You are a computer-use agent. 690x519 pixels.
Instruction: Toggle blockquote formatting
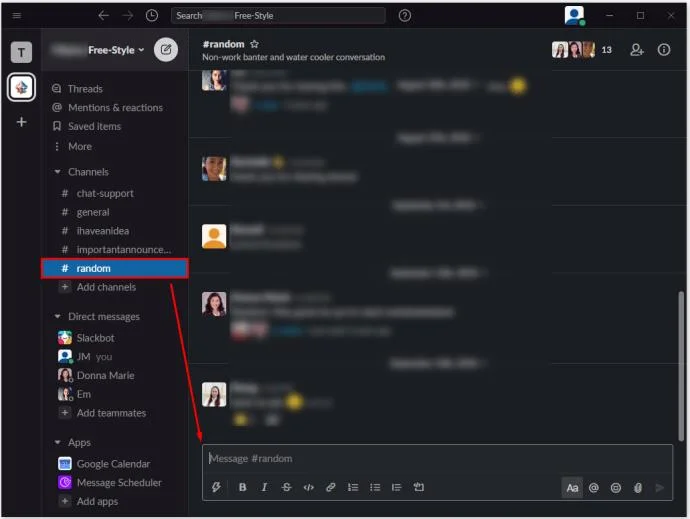[x=396, y=487]
